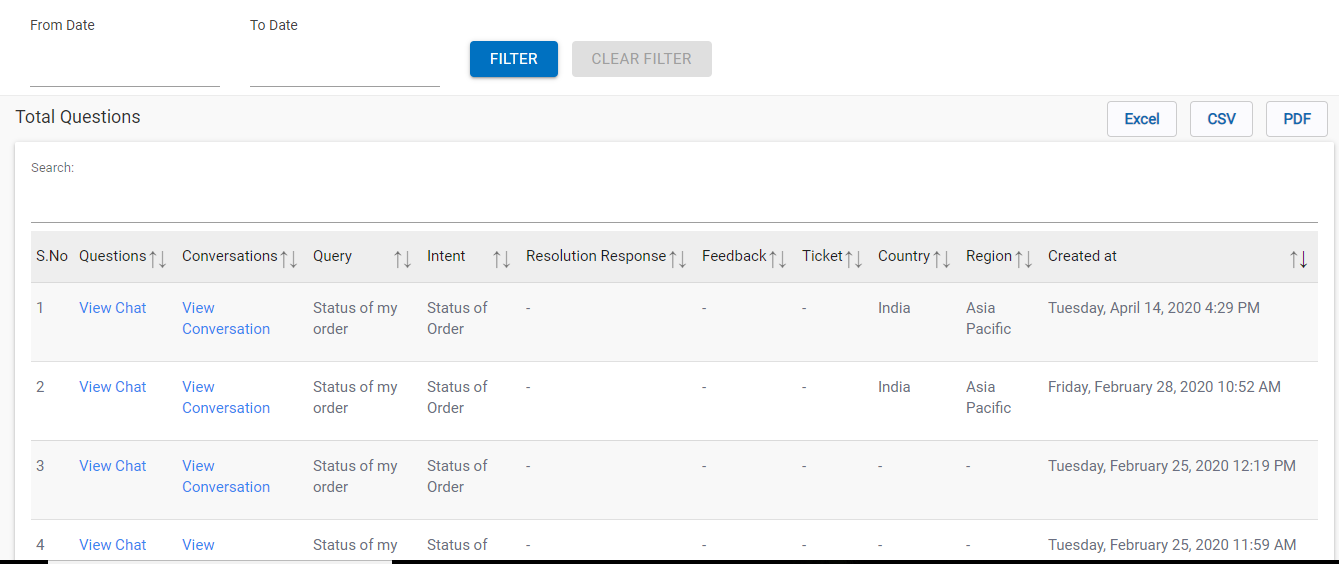Sort table by Country arrows

click(x=942, y=259)
